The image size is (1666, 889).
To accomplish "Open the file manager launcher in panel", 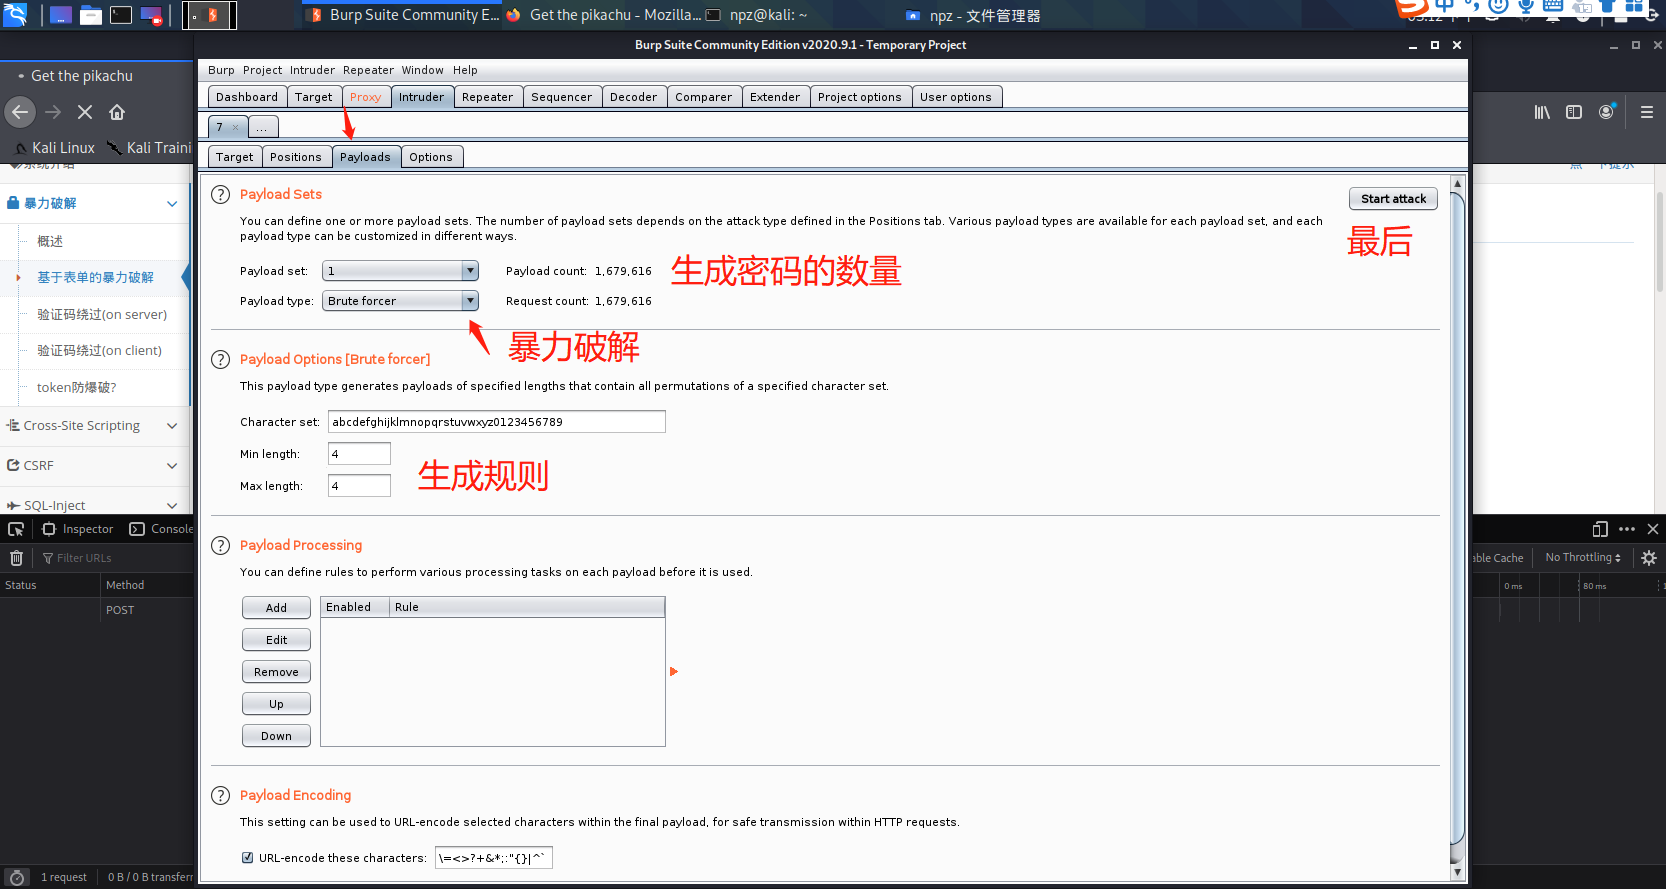I will (x=91, y=15).
